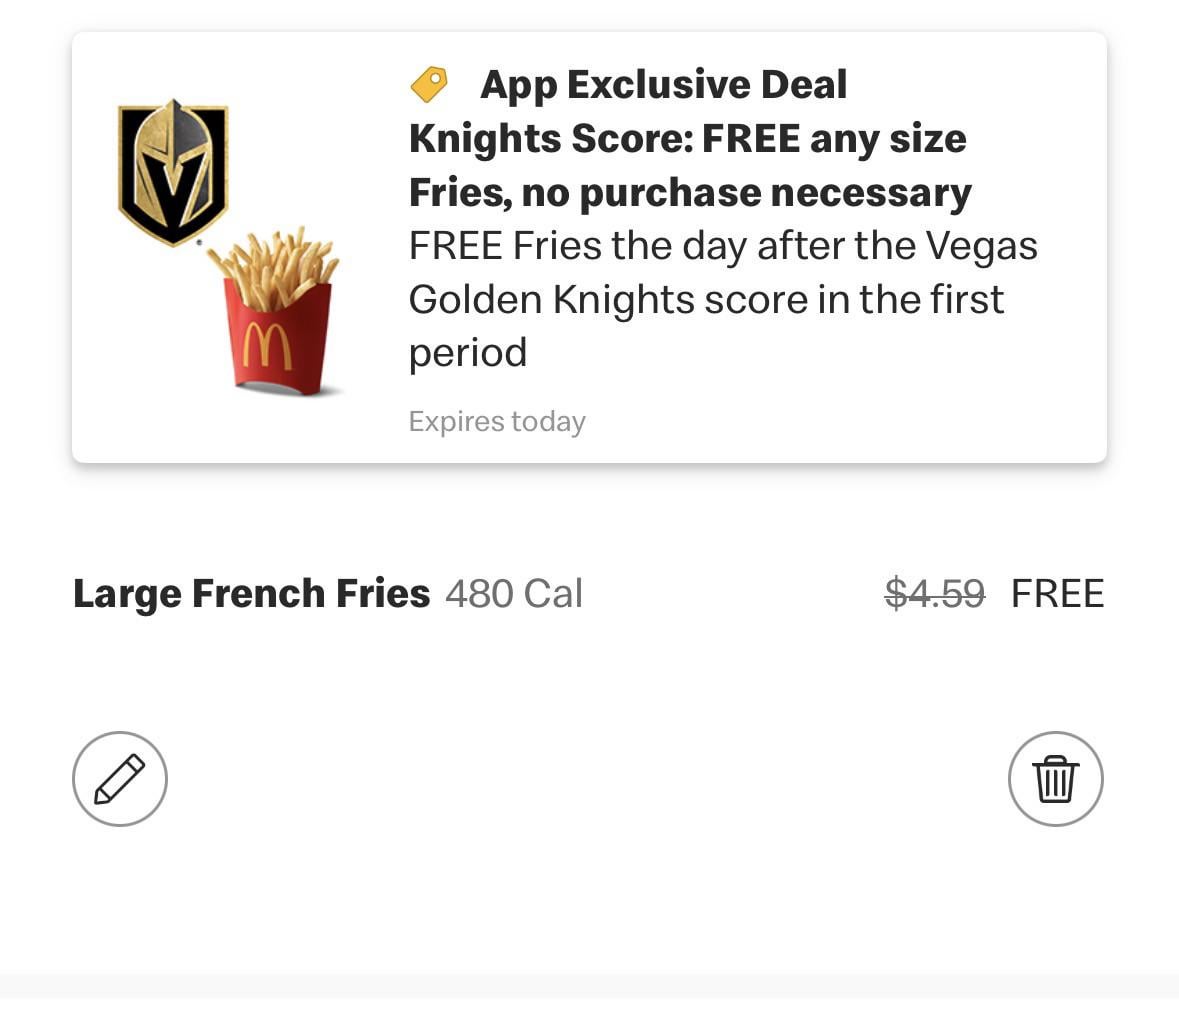This screenshot has height=1016, width=1179.
Task: Click 'Golden Knights score in the first' line
Action: tap(706, 299)
